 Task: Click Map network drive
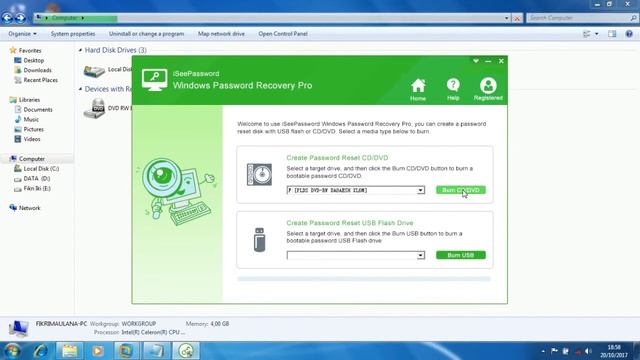click(x=221, y=34)
